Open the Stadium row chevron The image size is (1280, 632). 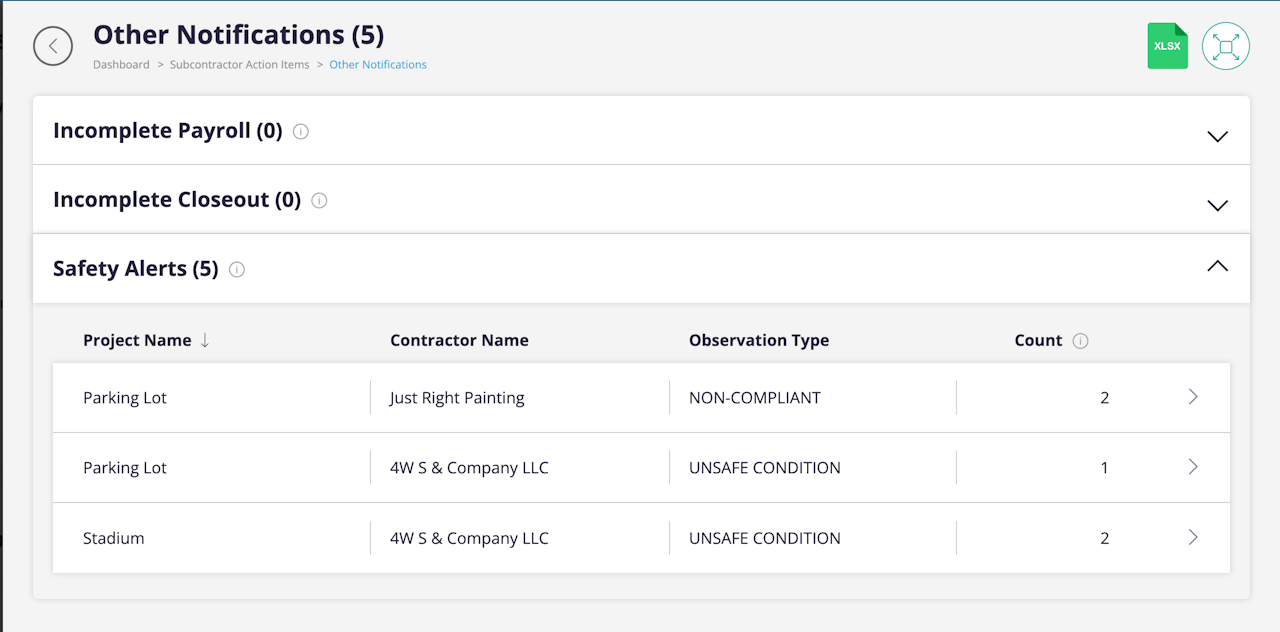click(x=1193, y=537)
